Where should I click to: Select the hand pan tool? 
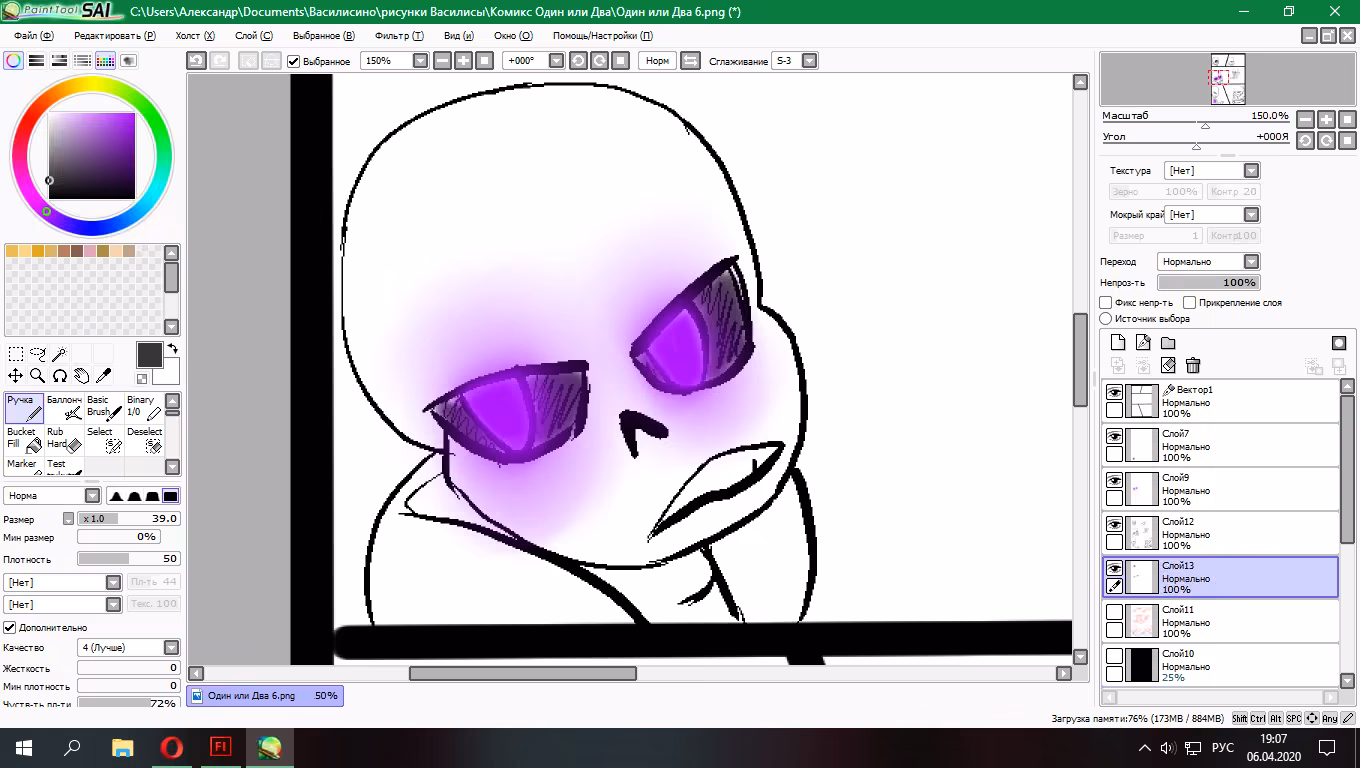coord(81,376)
